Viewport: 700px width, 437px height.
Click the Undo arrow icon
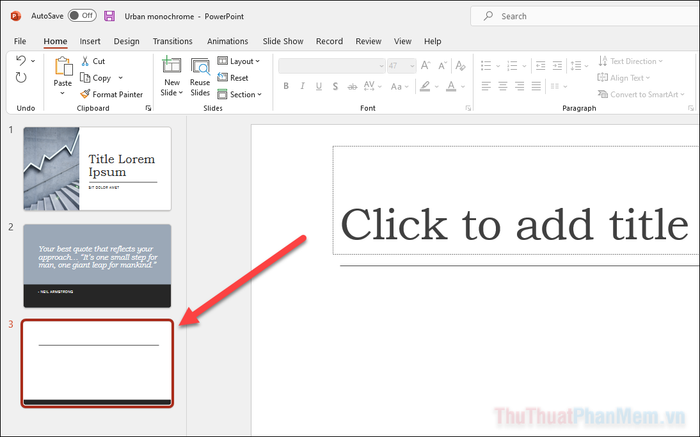click(21, 61)
